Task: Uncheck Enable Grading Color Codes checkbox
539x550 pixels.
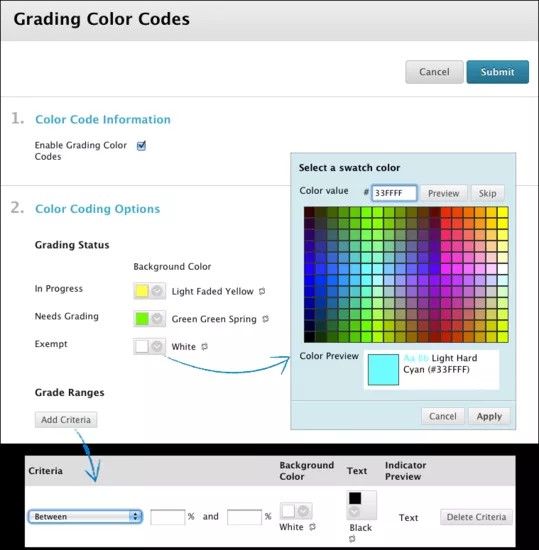Action: pos(141,145)
